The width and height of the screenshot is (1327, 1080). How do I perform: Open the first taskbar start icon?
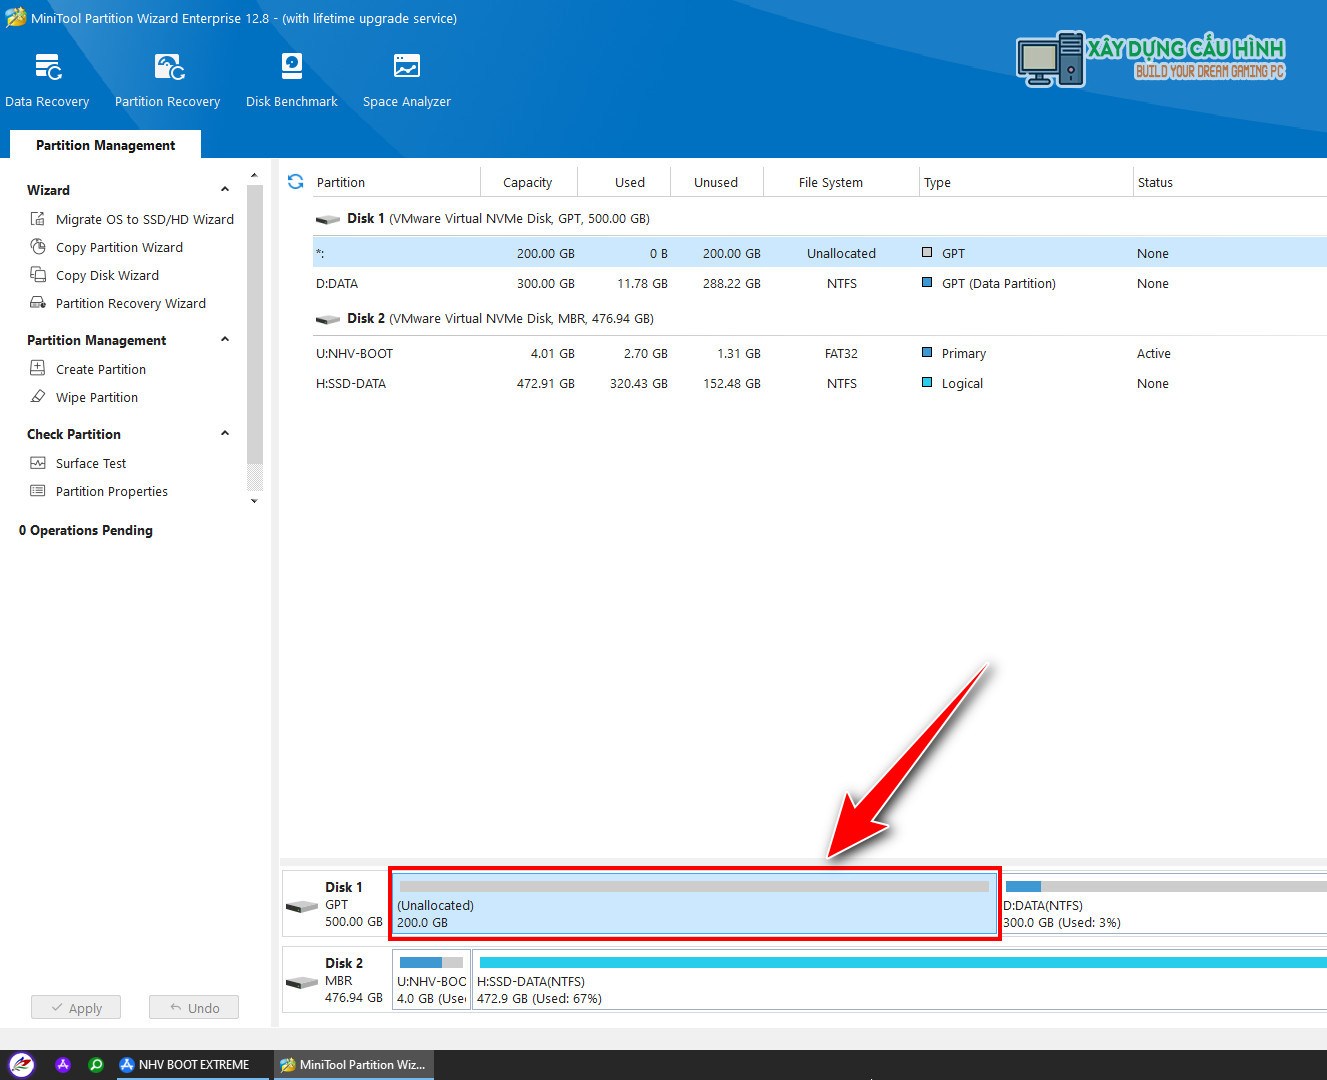[21, 1065]
